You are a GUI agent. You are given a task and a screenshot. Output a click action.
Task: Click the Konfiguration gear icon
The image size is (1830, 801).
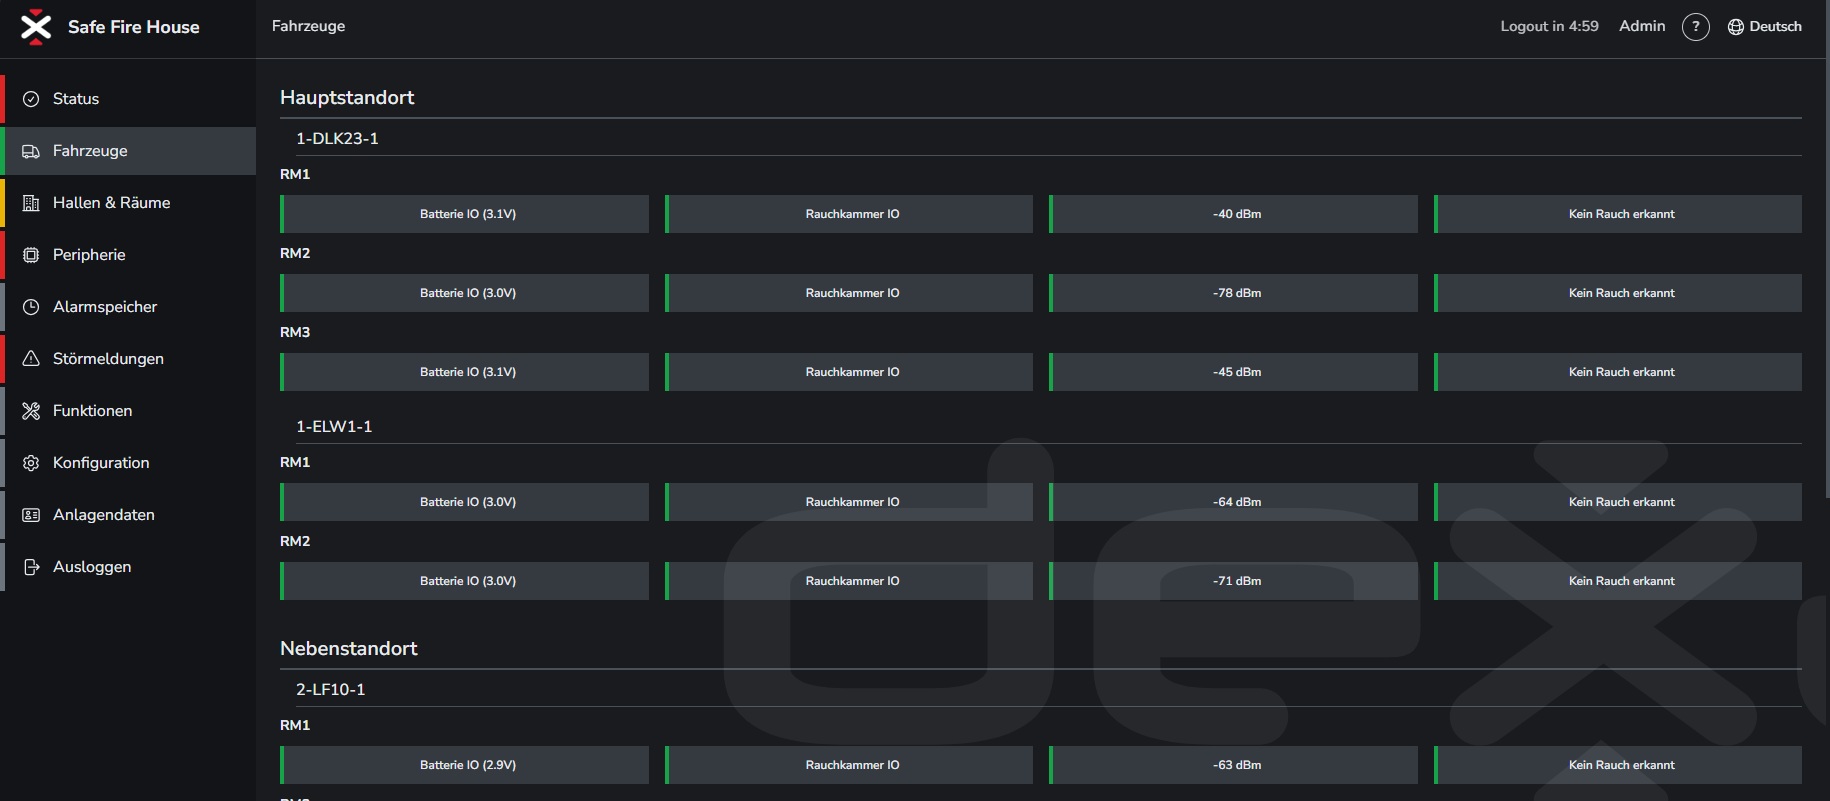(31, 463)
